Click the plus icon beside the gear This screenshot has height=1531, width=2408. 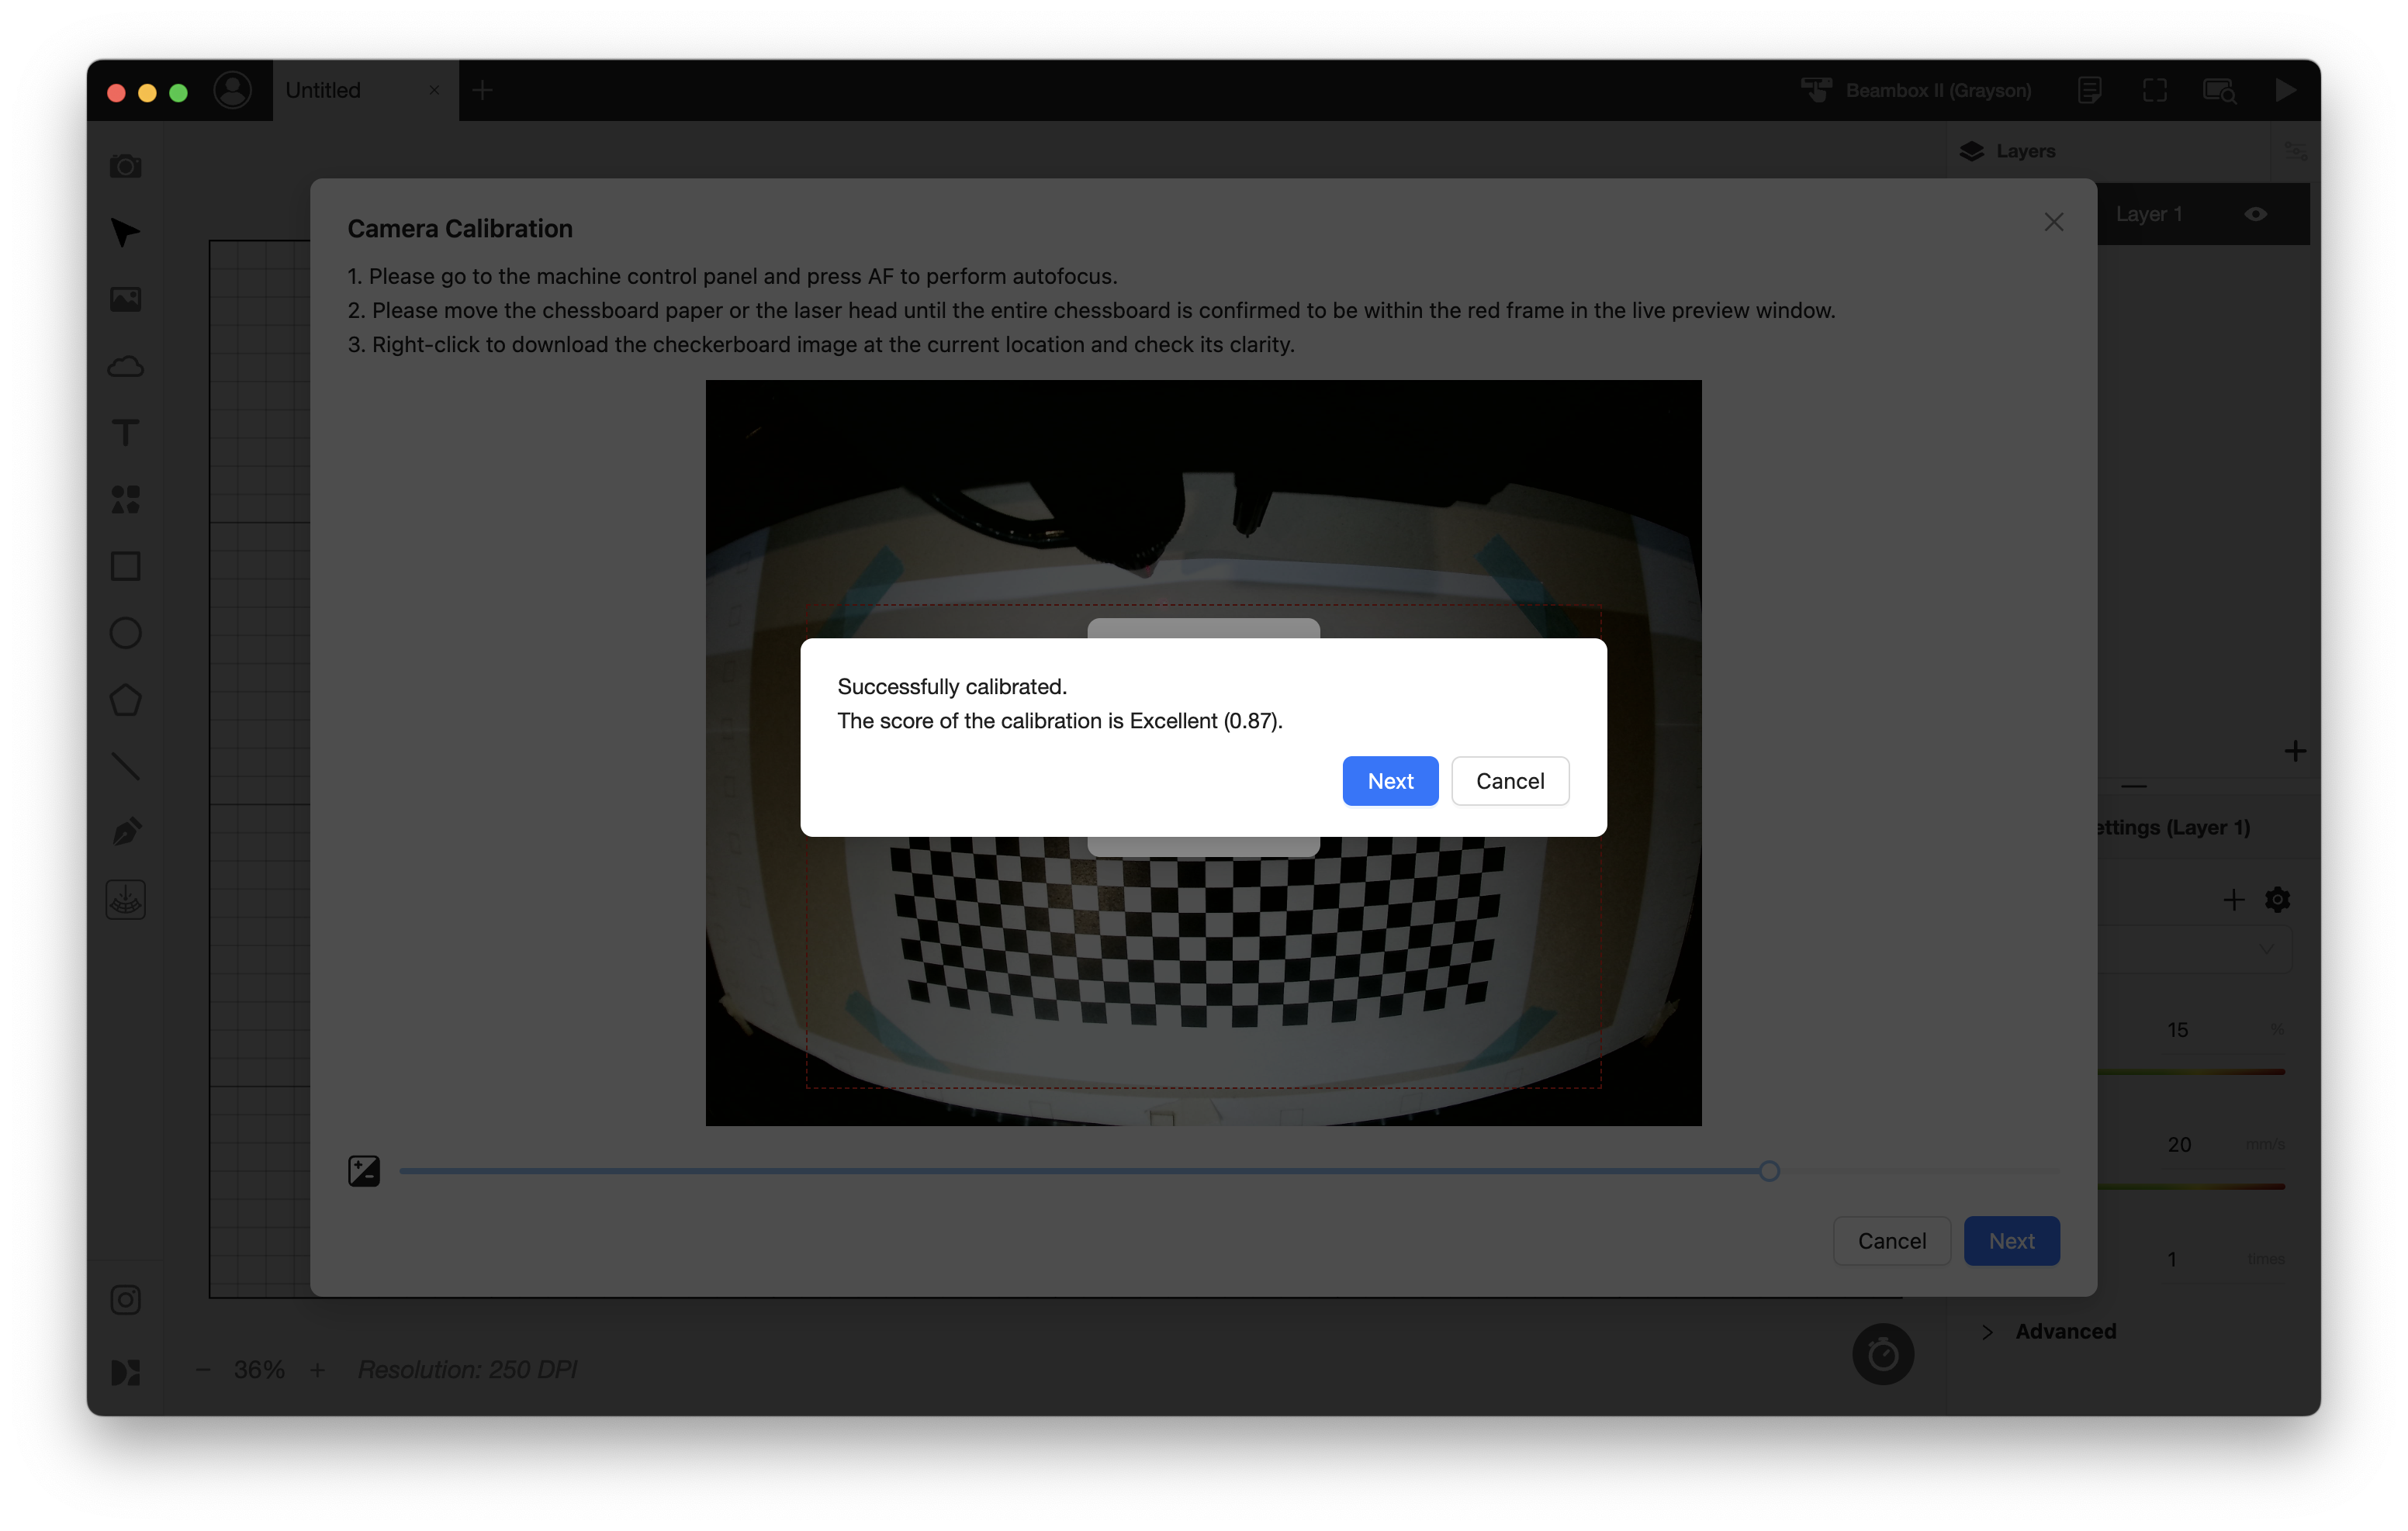point(2234,899)
